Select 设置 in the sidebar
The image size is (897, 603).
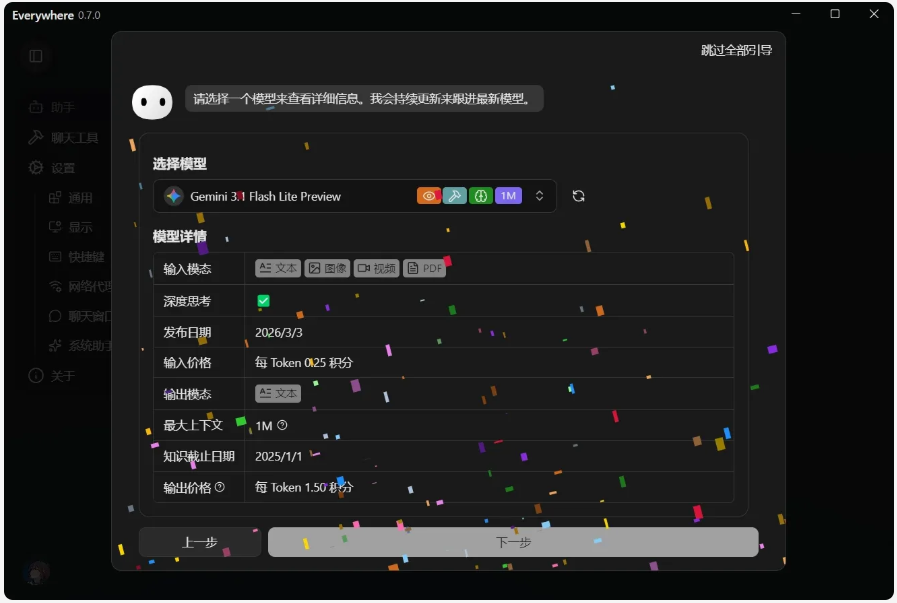pos(53,168)
